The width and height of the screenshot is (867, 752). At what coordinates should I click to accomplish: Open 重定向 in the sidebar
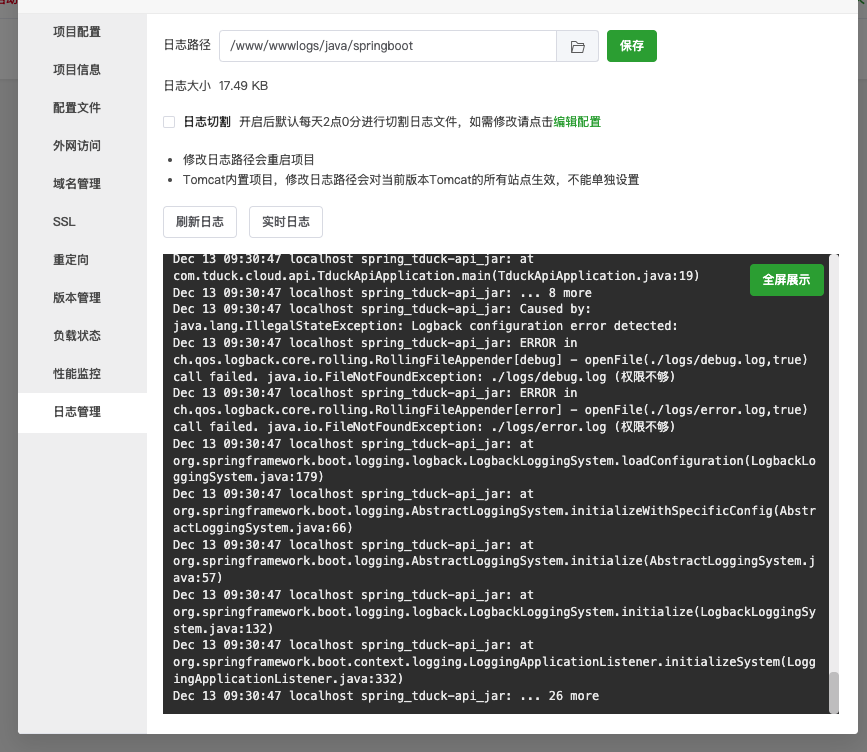pos(71,260)
